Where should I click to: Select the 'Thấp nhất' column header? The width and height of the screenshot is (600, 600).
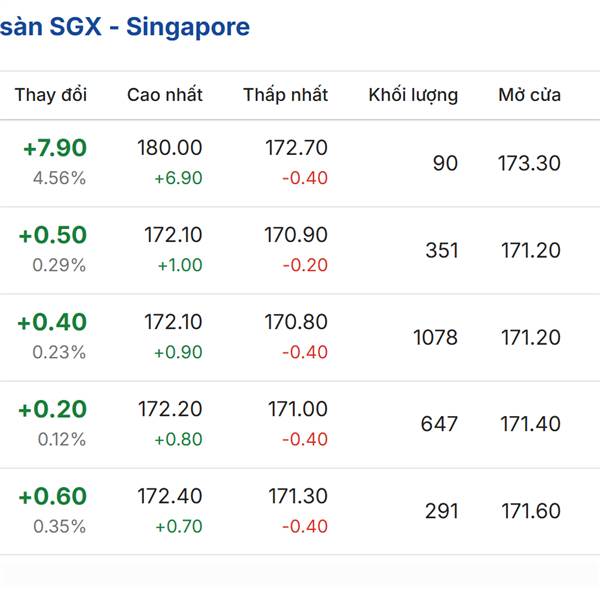[285, 95]
